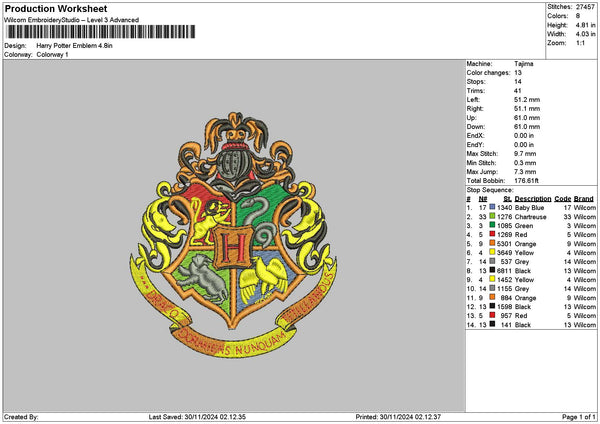This screenshot has height=424, width=600.
Task: Click the Orange swatch with 884 stitches
Action: [492, 297]
